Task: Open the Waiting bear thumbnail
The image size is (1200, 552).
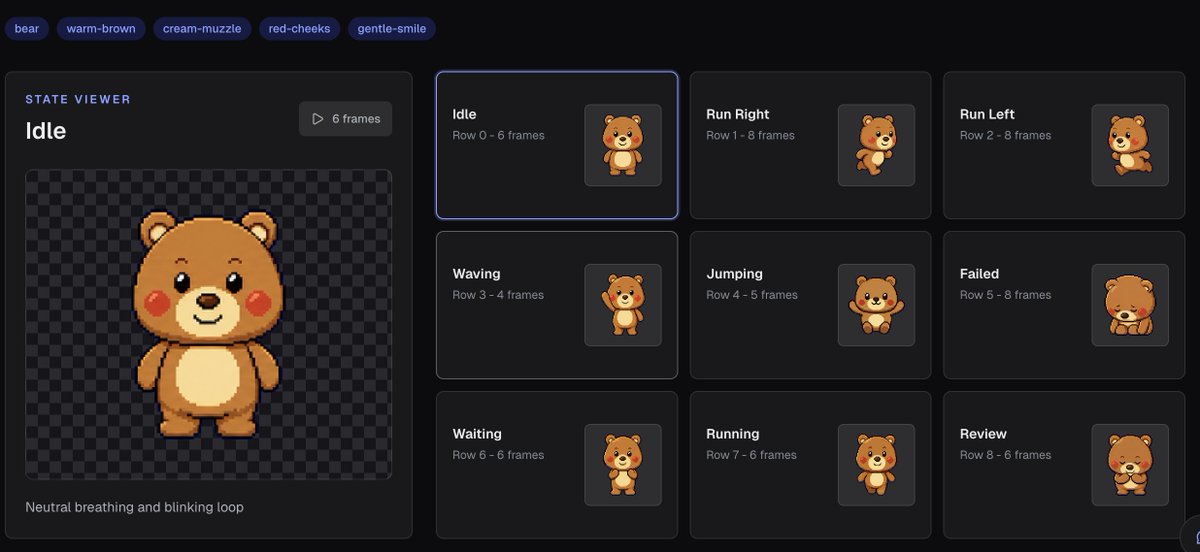Action: [x=623, y=465]
